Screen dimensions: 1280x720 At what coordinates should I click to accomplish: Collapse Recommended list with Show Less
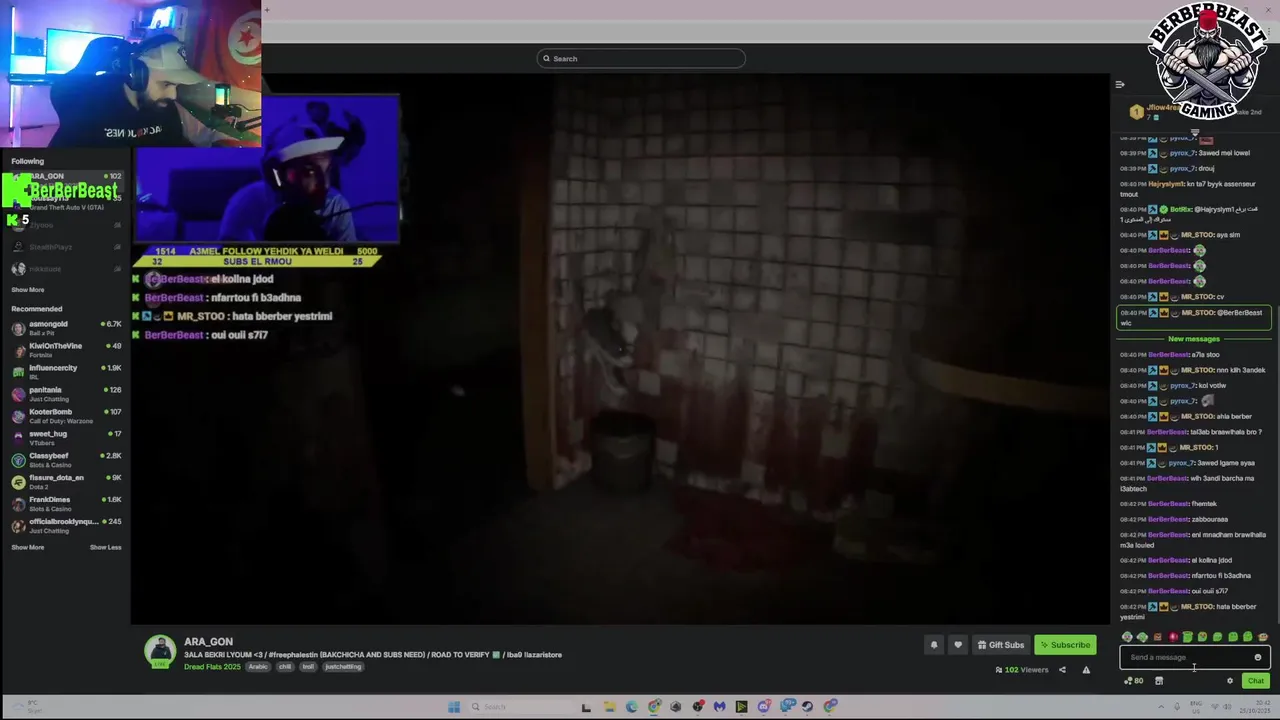105,547
